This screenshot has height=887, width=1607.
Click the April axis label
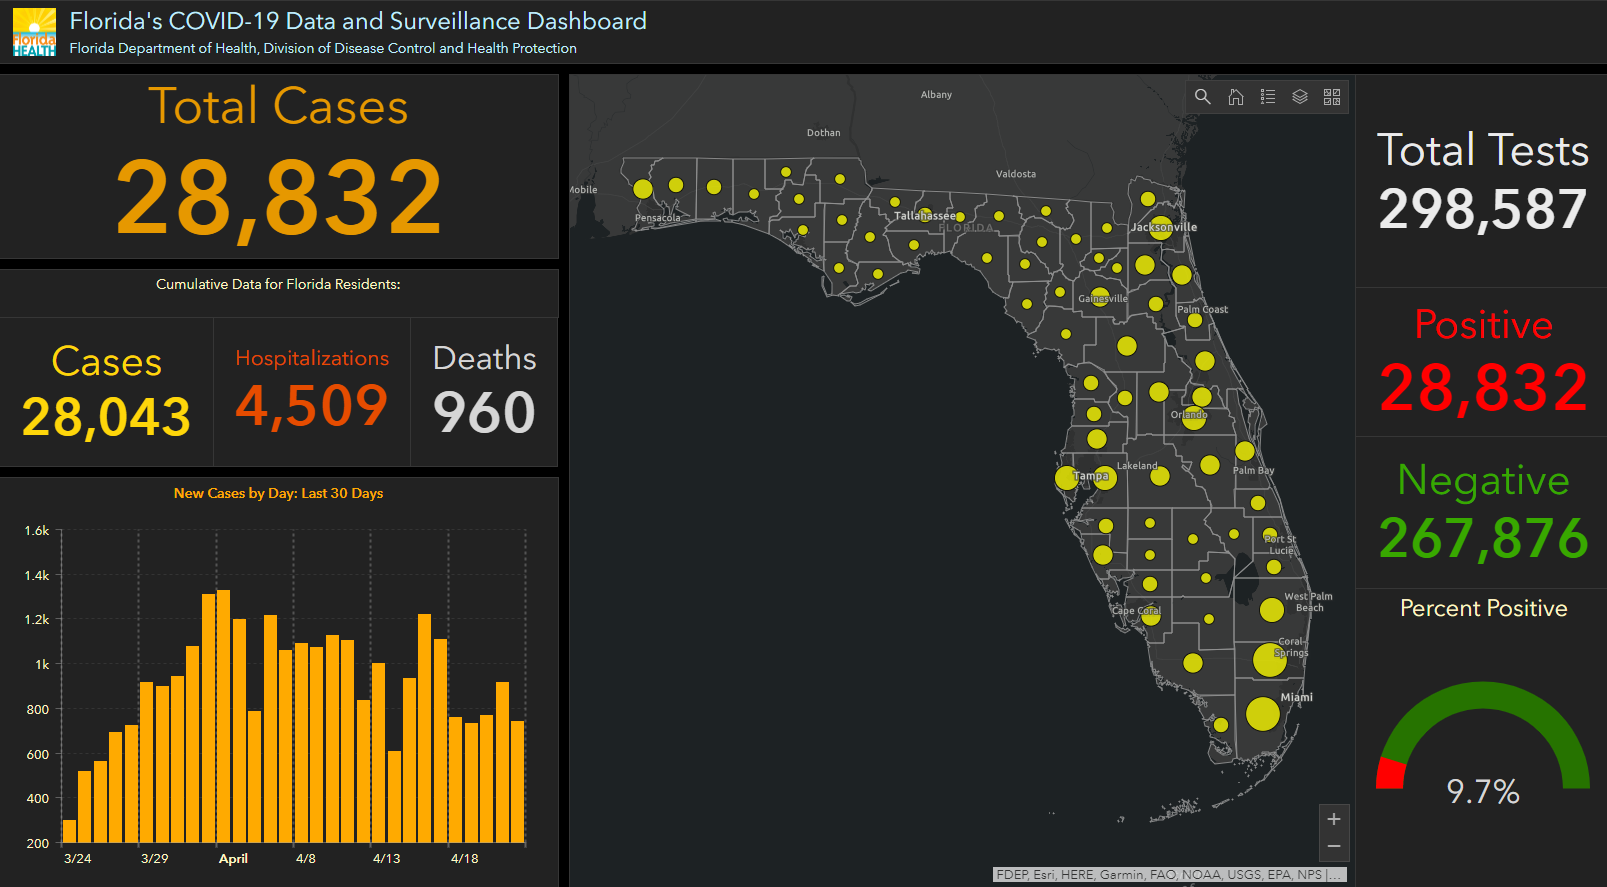233,858
